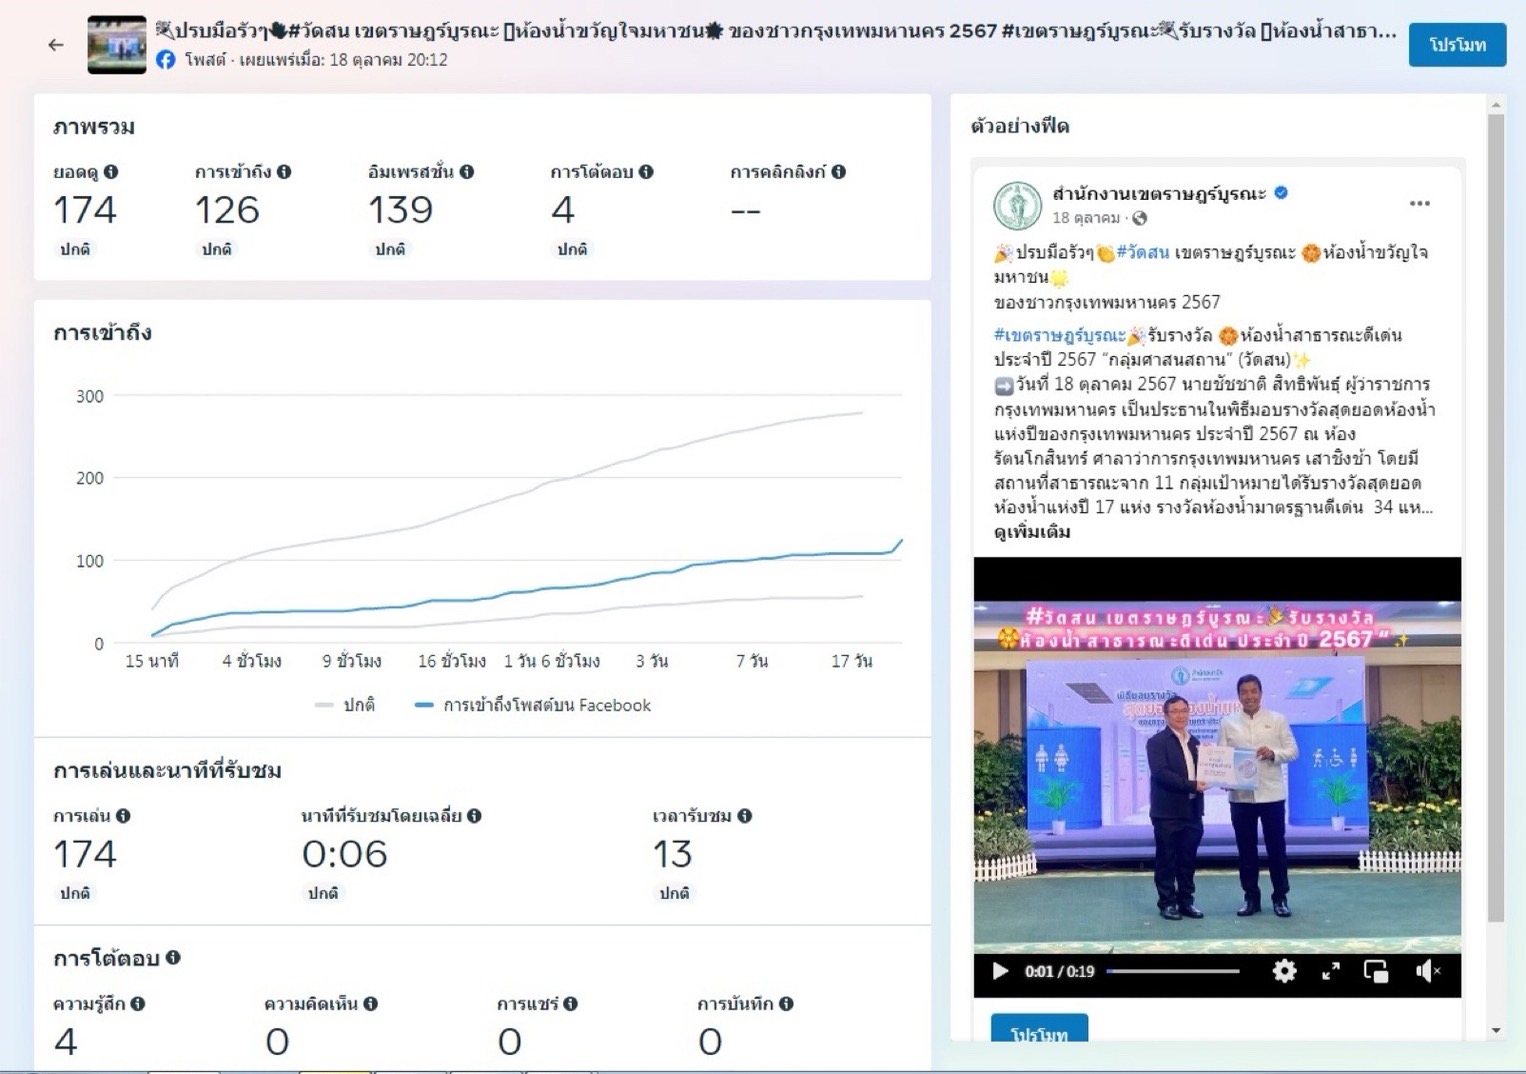1526x1074 pixels.
Task: Show info for การโต้ตอบ section heading
Action: [x=173, y=958]
